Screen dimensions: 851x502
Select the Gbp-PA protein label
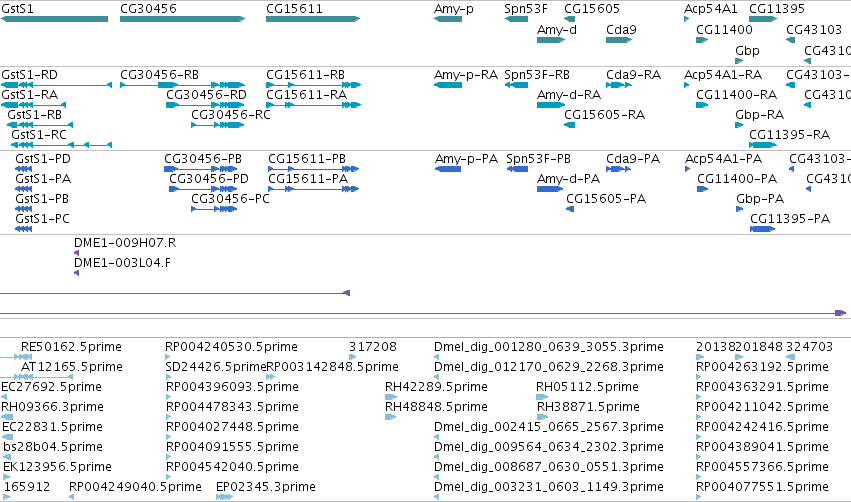[760, 199]
